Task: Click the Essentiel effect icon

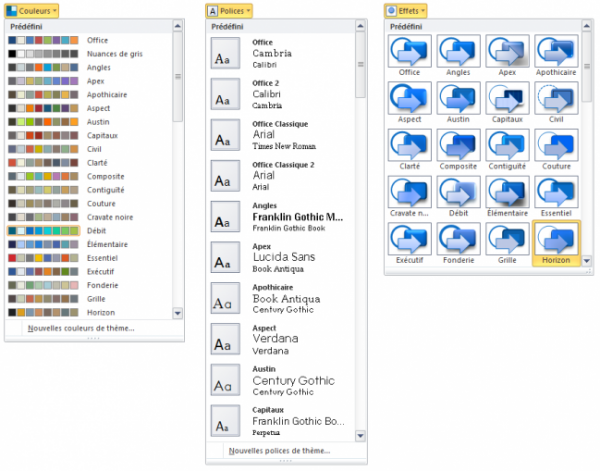Action: click(557, 194)
